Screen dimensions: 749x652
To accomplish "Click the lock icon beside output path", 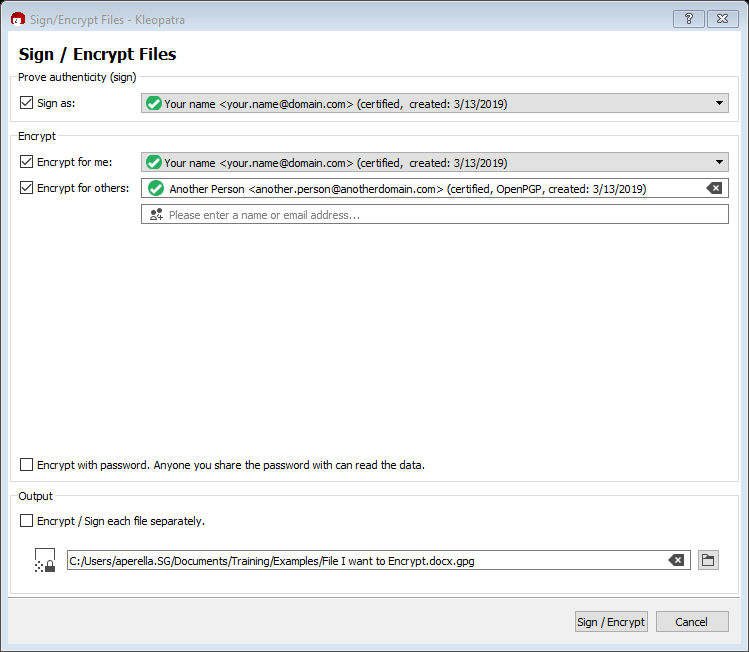I will pos(44,561).
